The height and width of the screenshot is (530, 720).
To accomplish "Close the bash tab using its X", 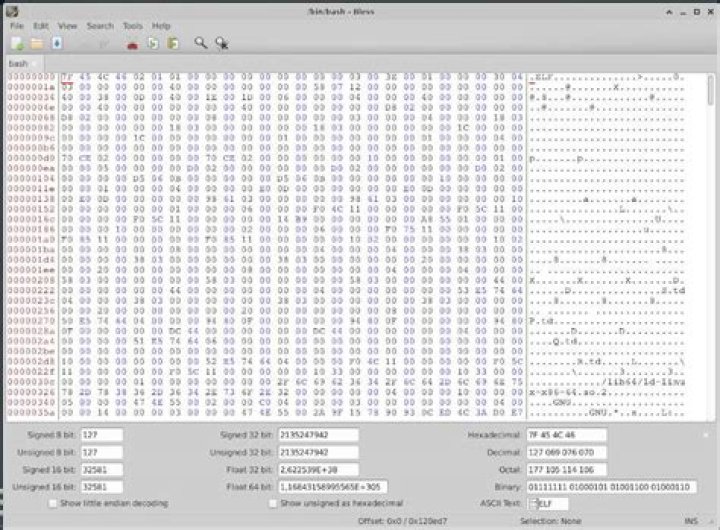I will point(35,64).
